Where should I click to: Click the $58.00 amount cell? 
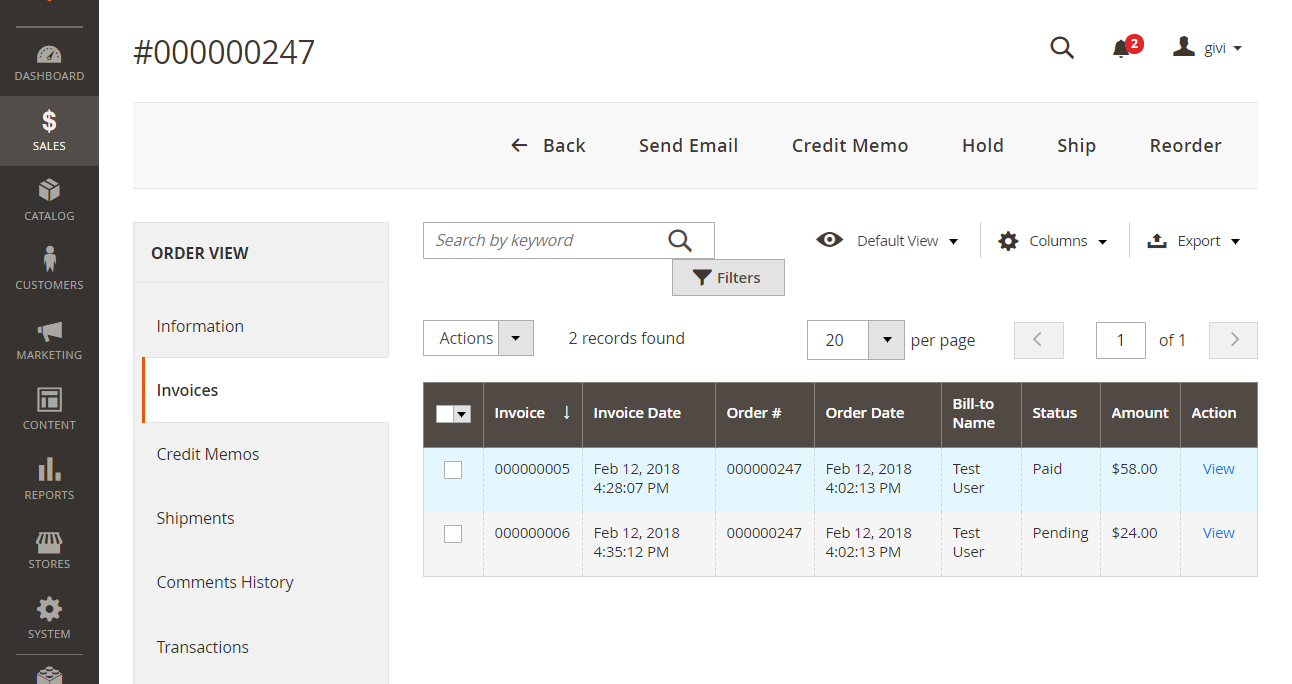click(1140, 479)
